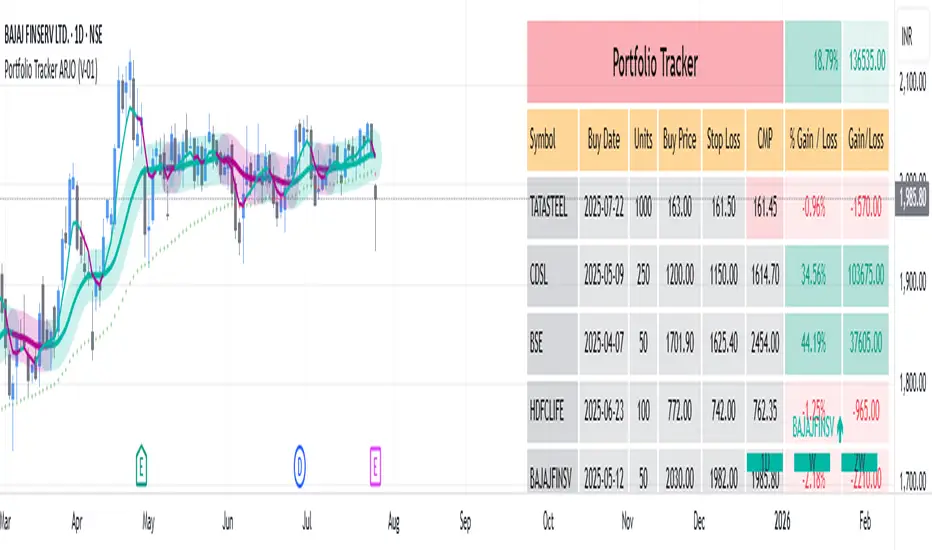Click the green BAJAJFINSV up-arrow label
Viewport: 932px width, 550px height.
(818, 427)
